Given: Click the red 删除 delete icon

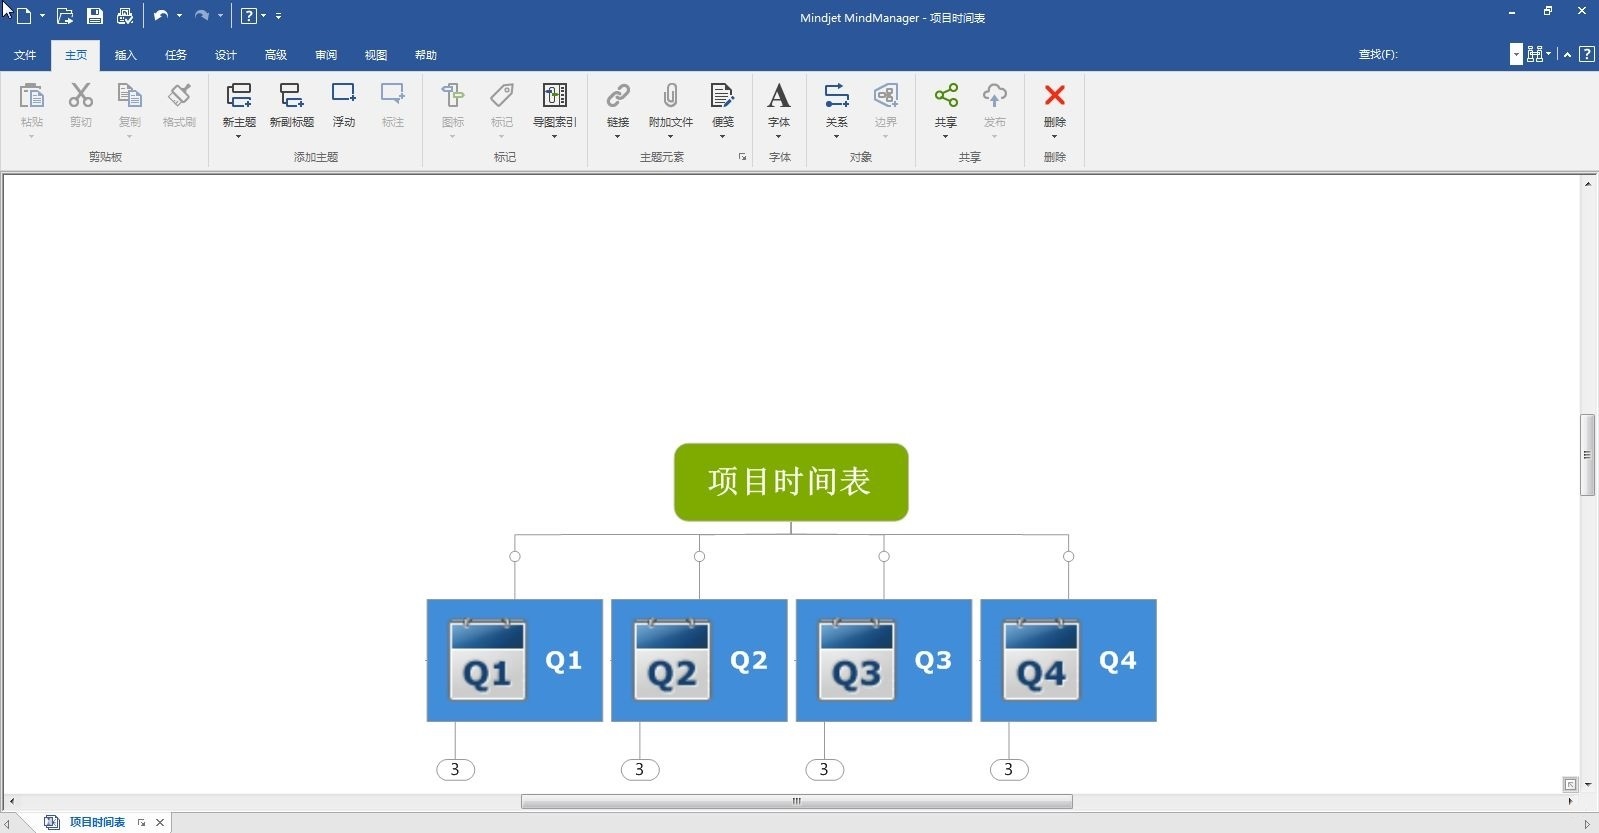Looking at the screenshot, I should (1055, 96).
